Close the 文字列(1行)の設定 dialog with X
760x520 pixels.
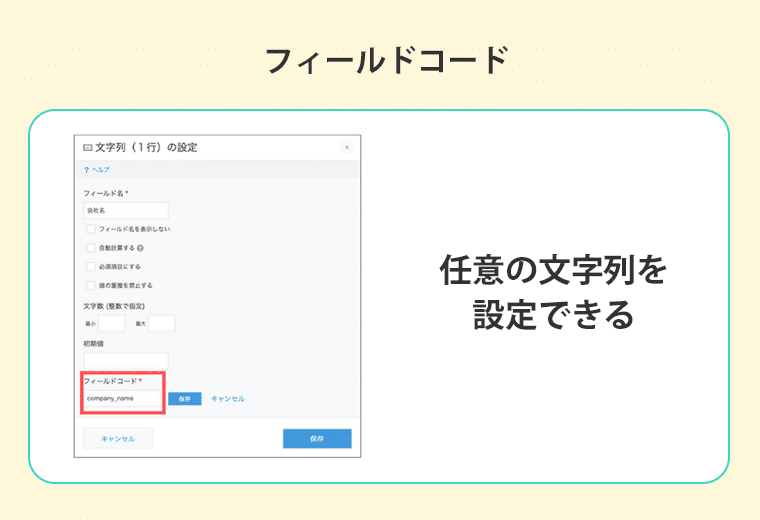point(347,147)
